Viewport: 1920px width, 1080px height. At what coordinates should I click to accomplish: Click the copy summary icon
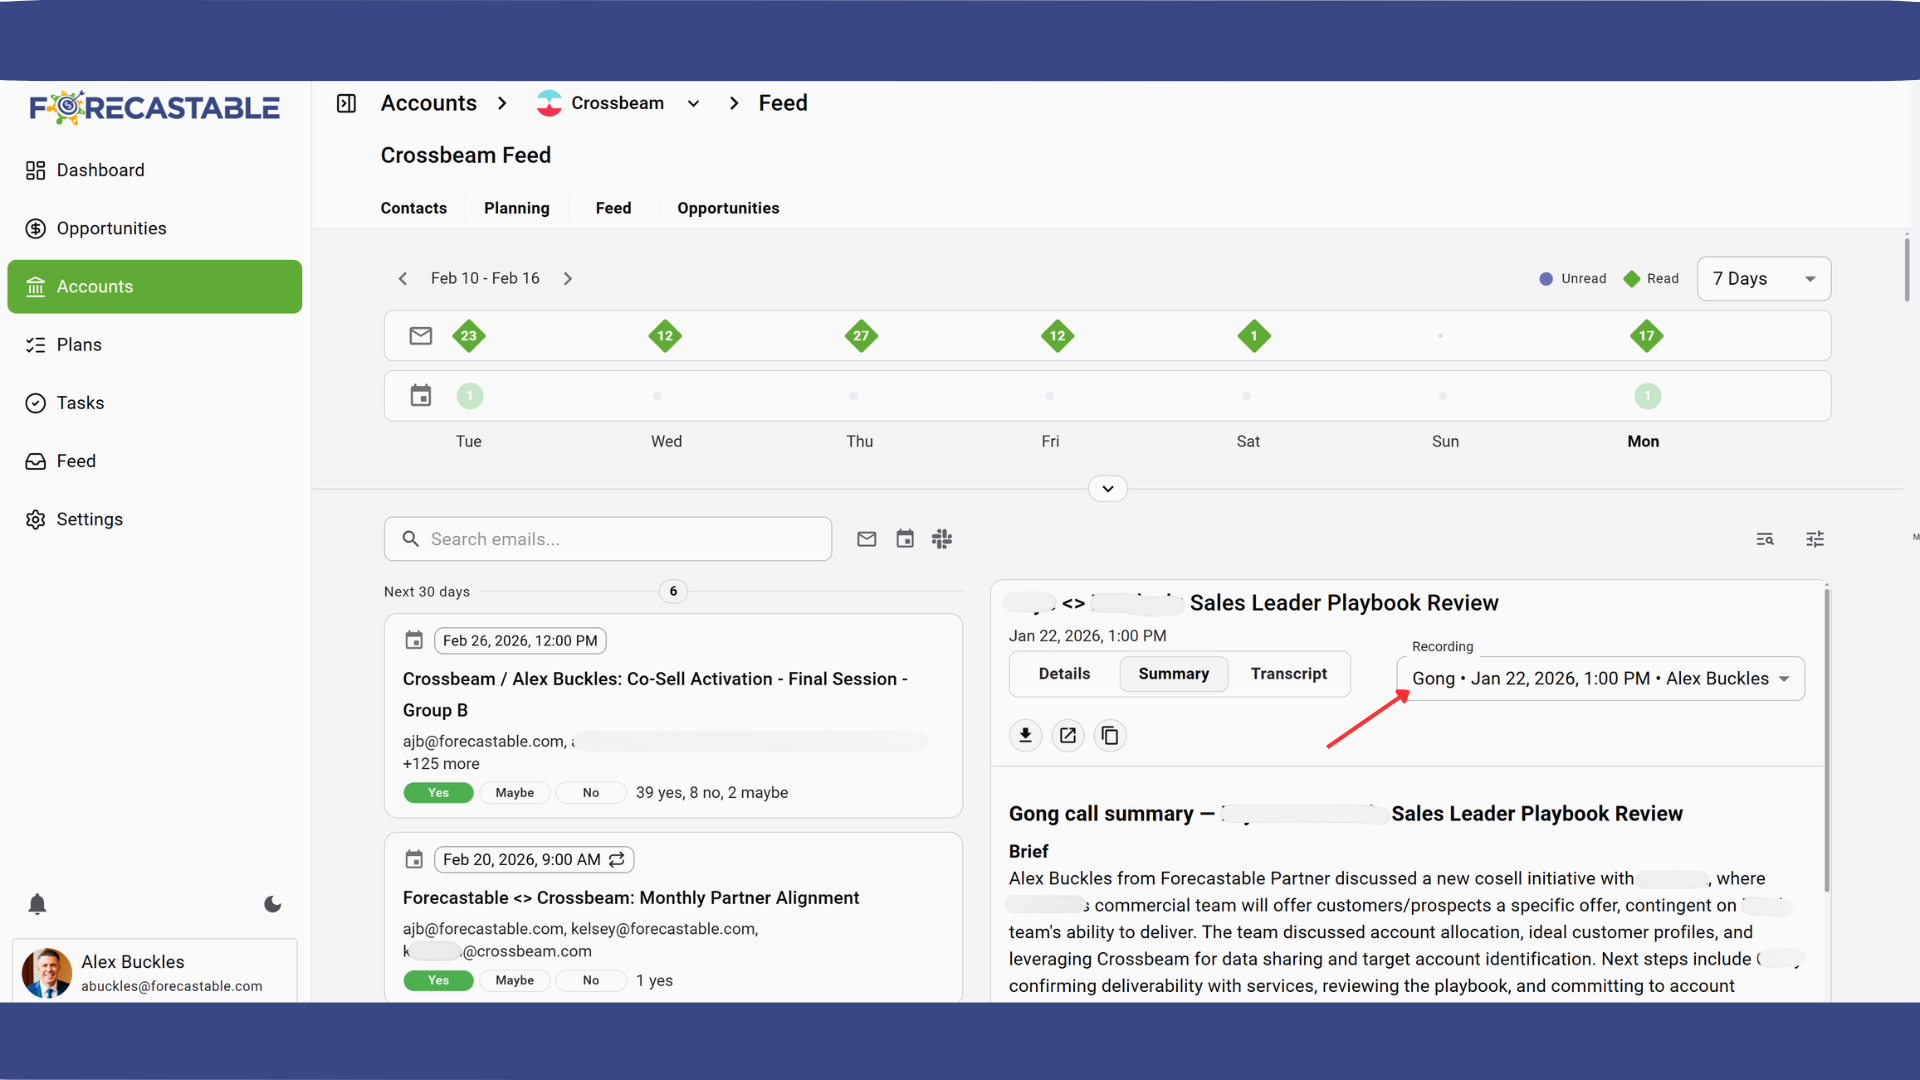1110,736
